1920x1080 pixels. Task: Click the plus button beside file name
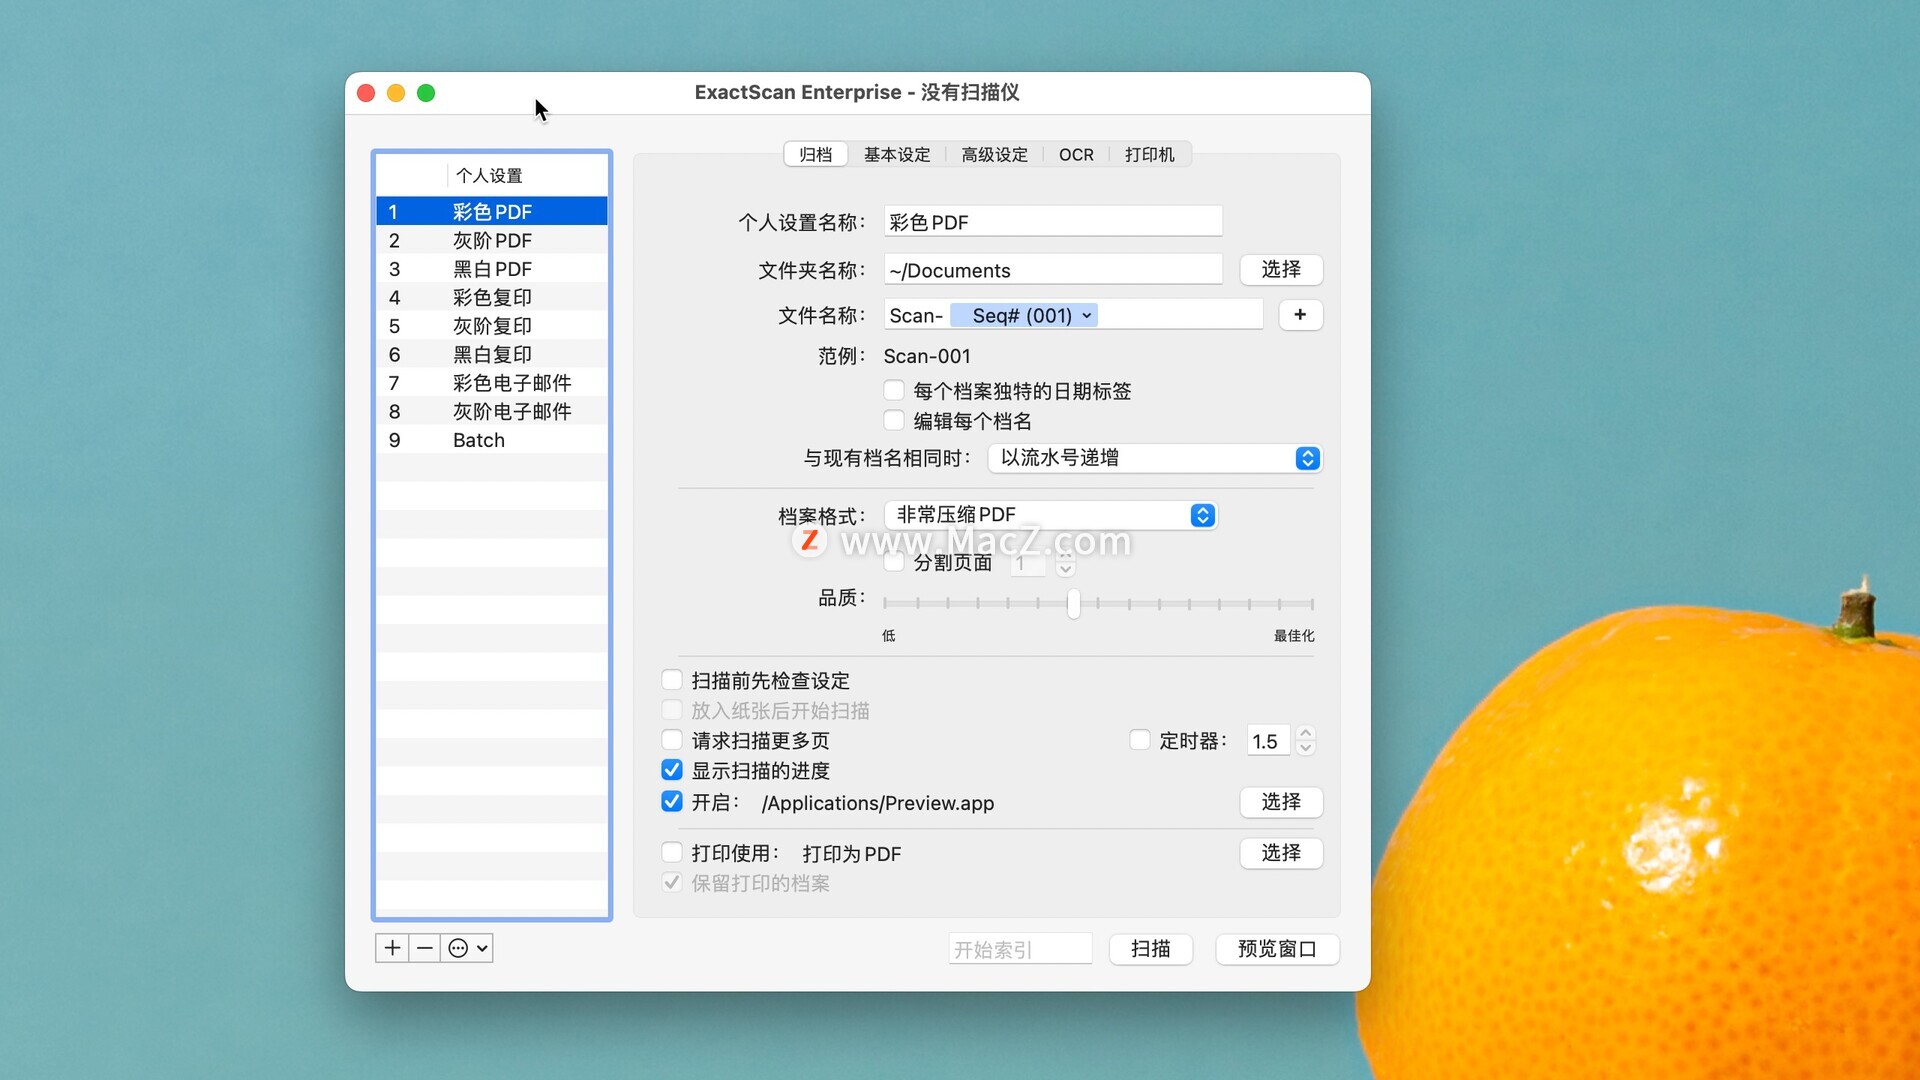(x=1300, y=315)
